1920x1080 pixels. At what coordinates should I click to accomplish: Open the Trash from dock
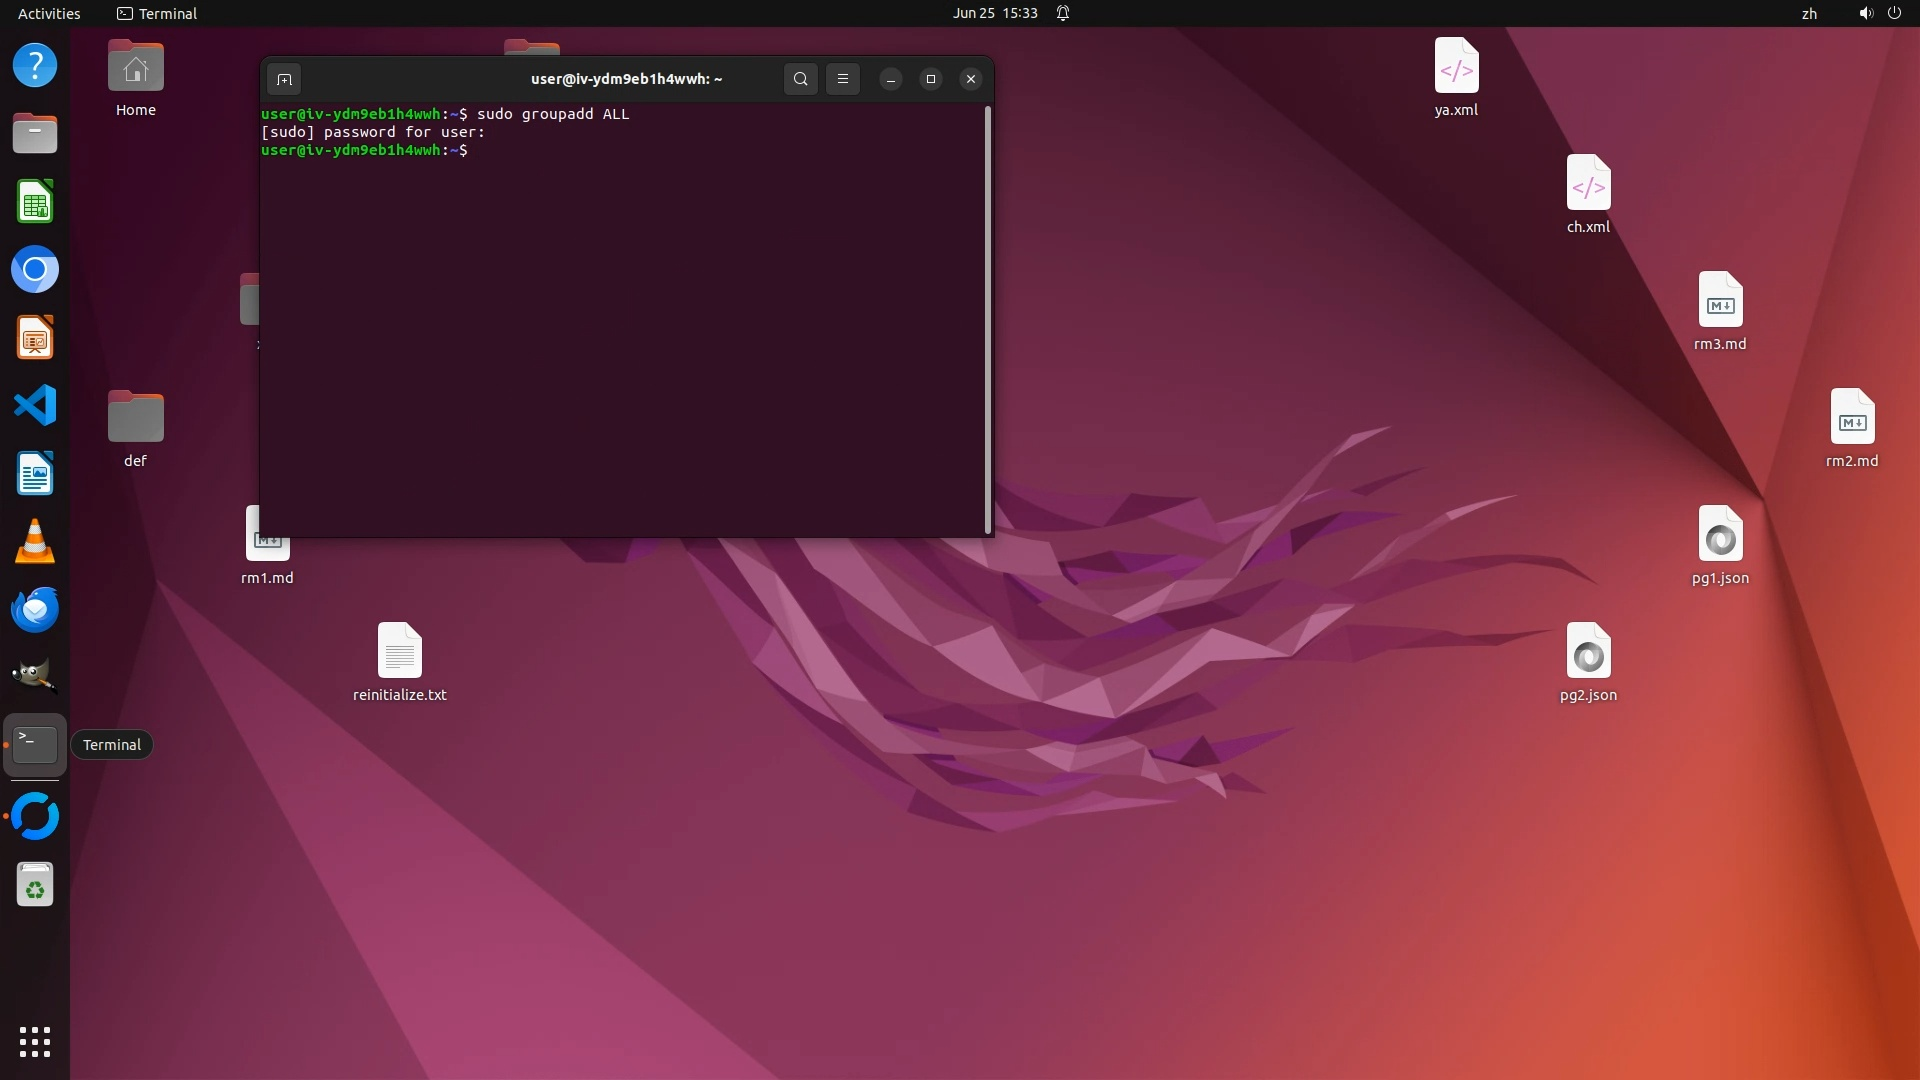[x=35, y=885]
